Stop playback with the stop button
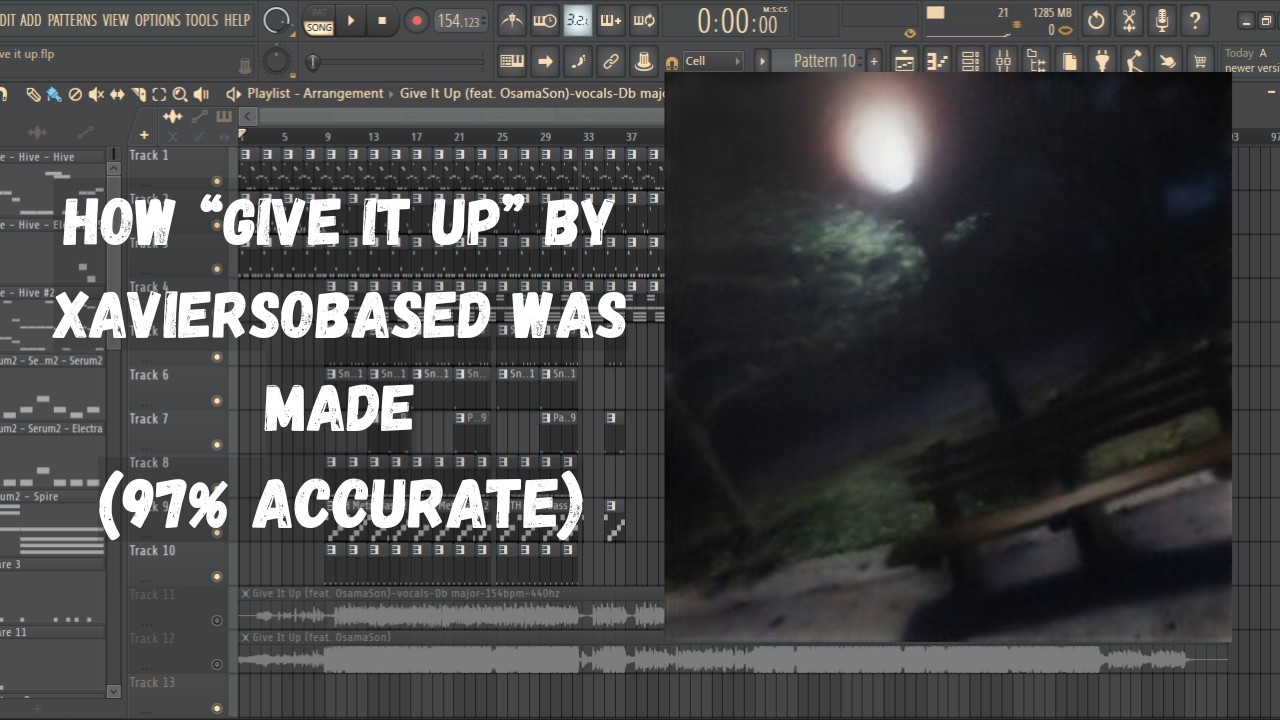This screenshot has height=720, width=1280. [382, 20]
